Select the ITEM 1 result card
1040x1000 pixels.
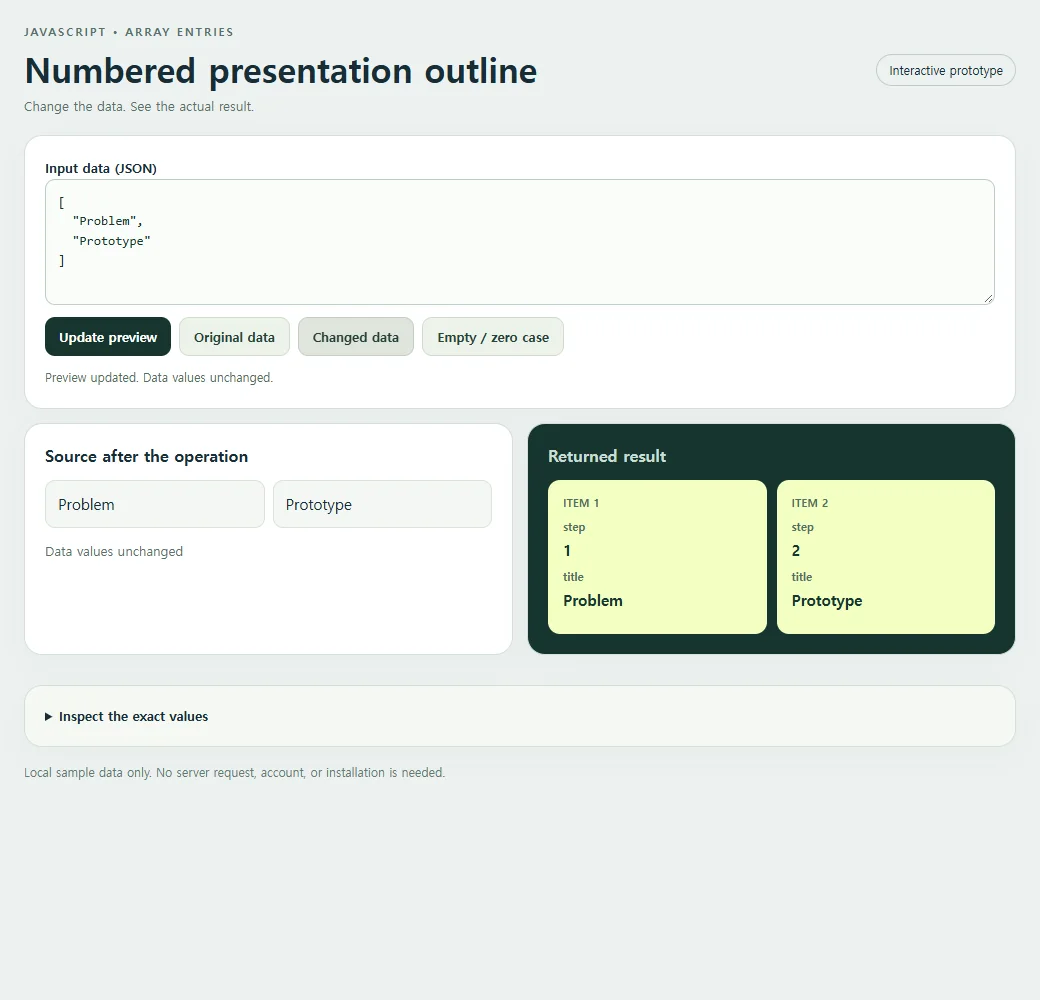657,557
